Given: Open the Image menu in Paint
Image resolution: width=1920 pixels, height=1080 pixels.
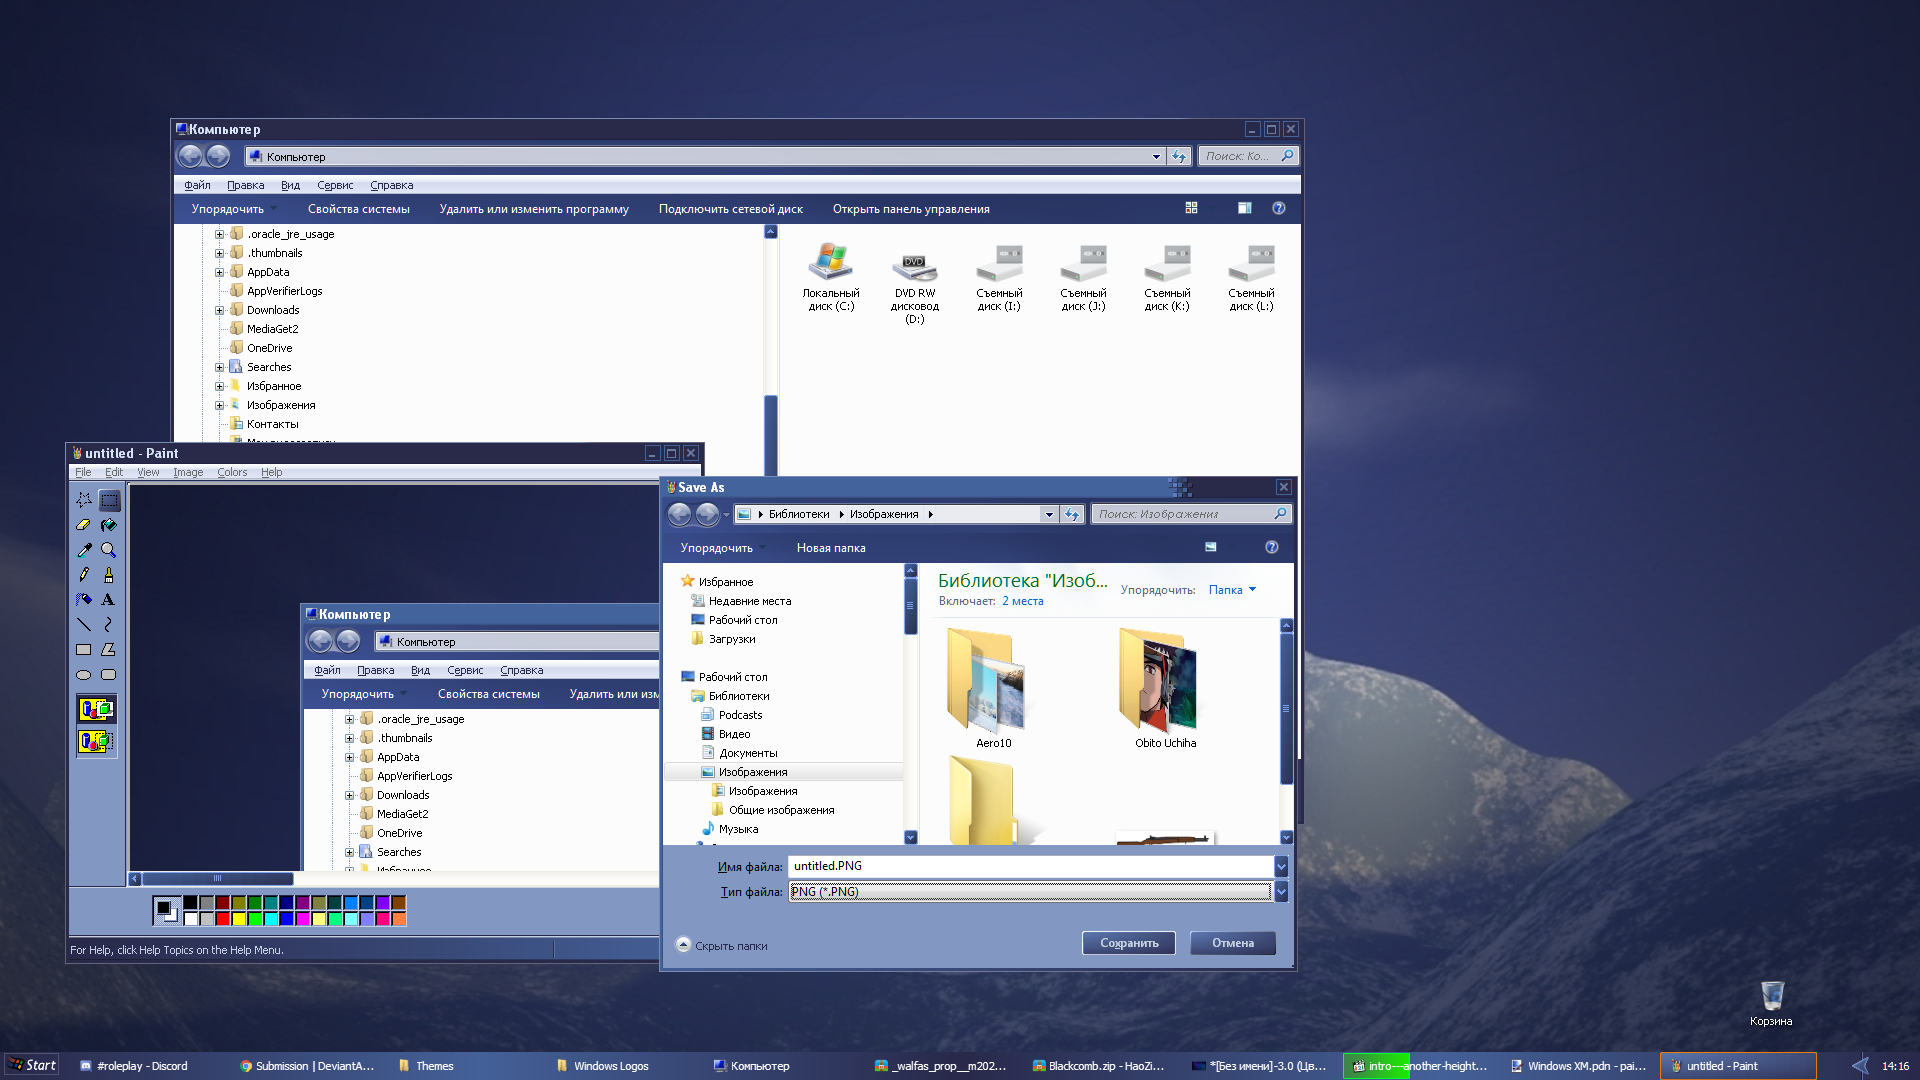Looking at the screenshot, I should tap(188, 472).
